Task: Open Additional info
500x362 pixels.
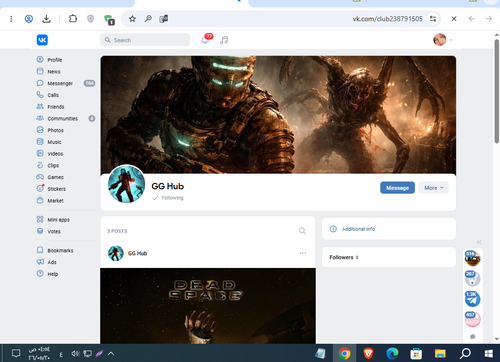Action: (389, 229)
